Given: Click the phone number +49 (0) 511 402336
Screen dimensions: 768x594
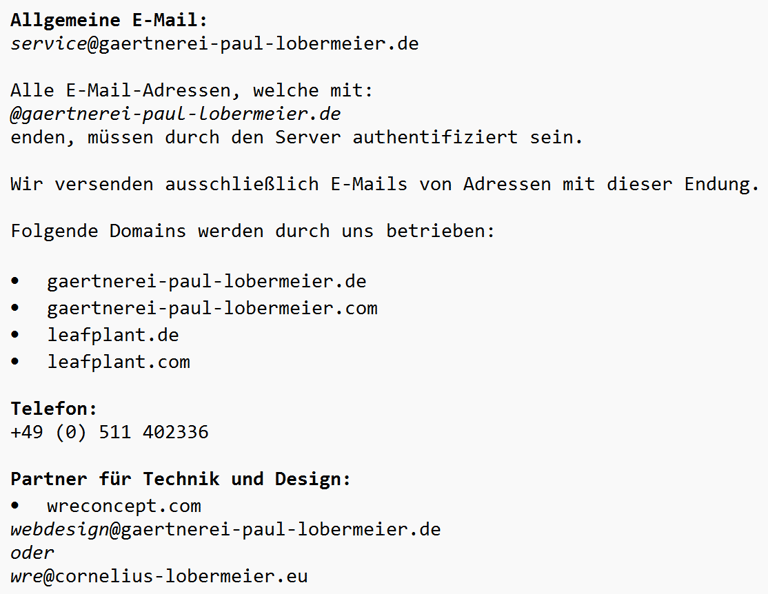Looking at the screenshot, I should tap(109, 432).
